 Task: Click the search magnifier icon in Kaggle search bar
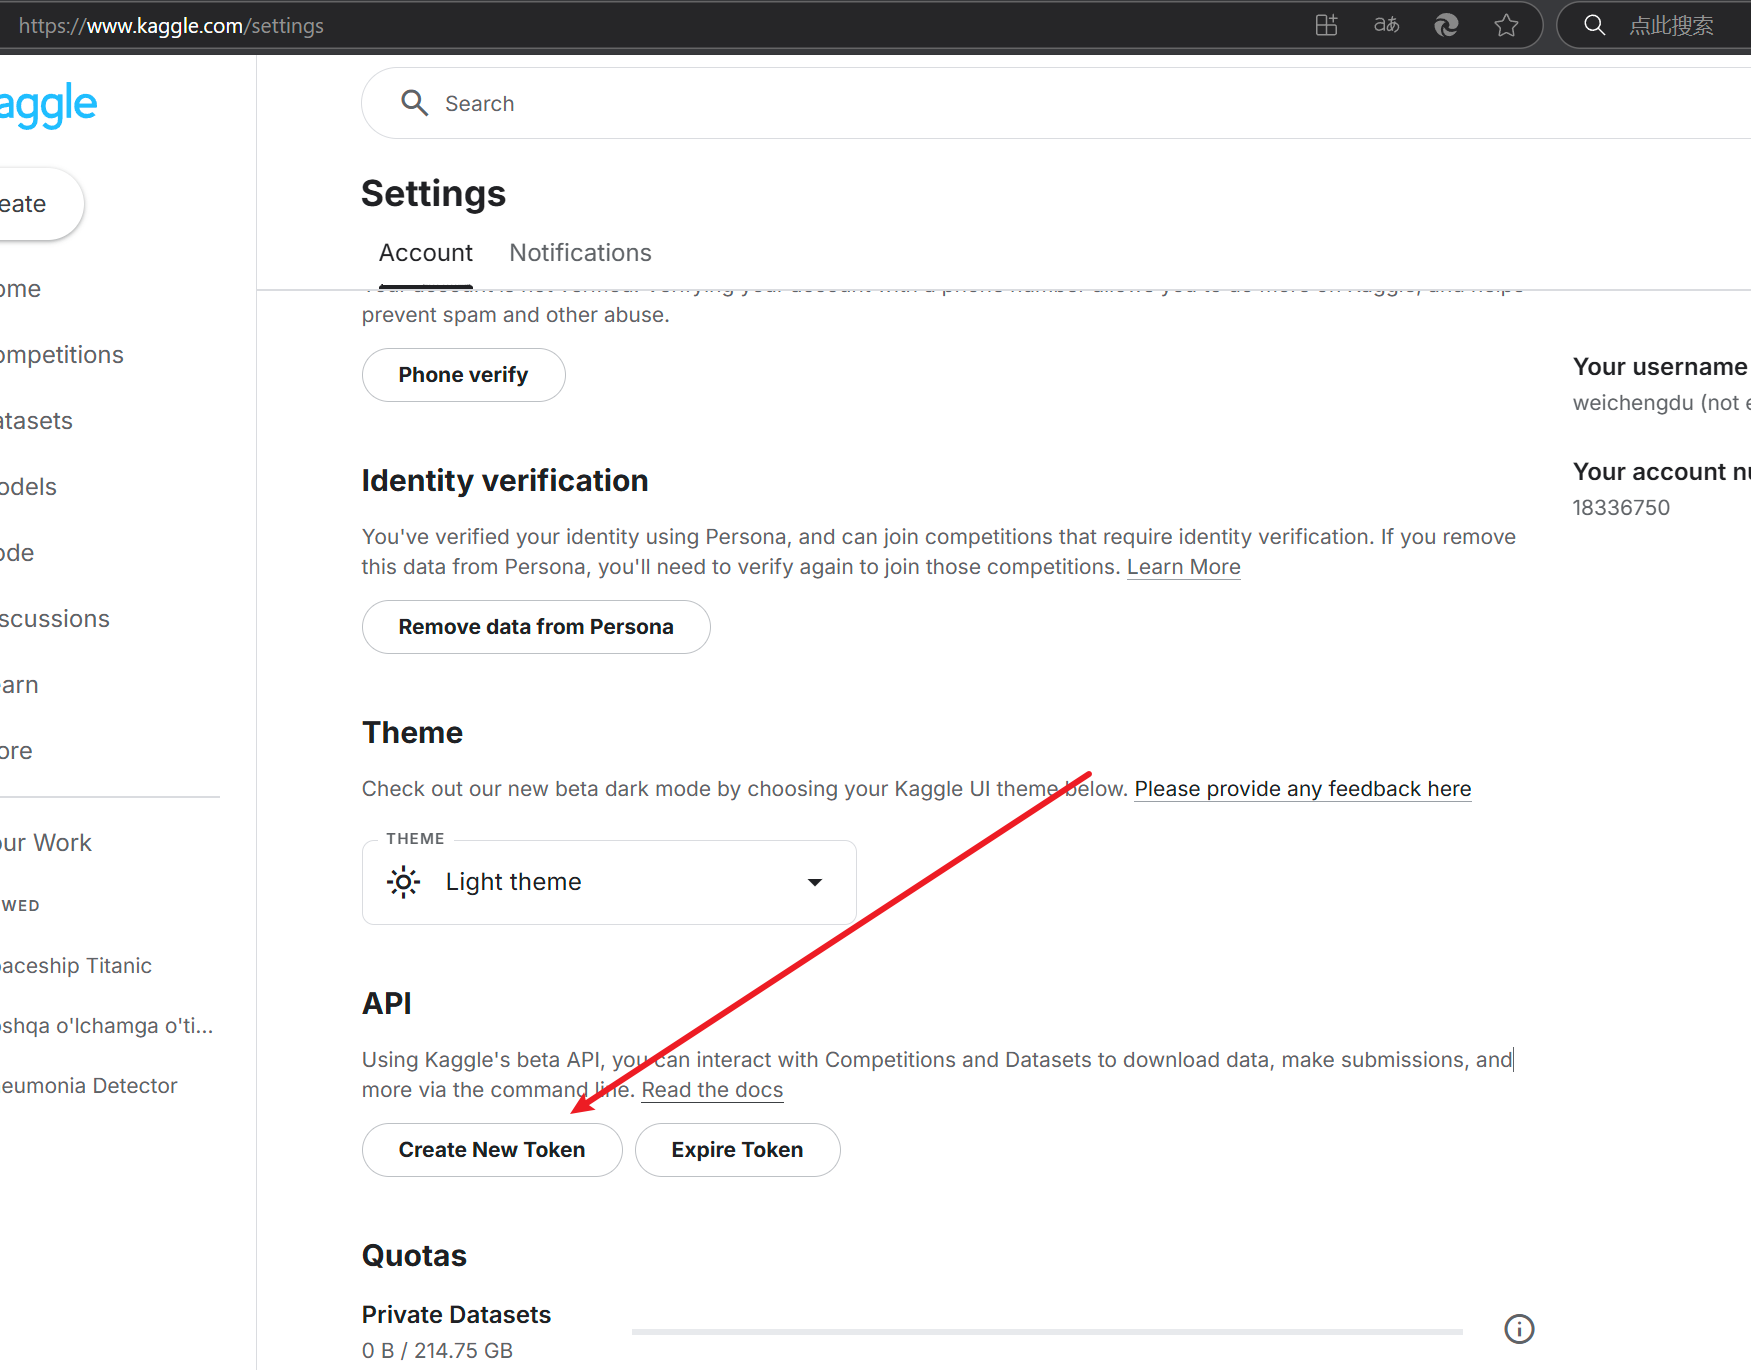click(x=414, y=103)
